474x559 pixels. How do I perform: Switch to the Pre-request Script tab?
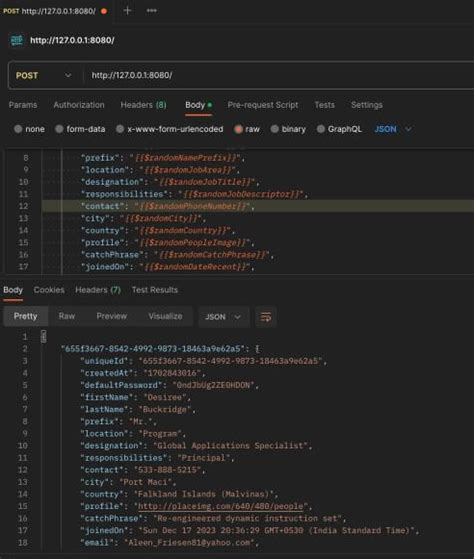[x=263, y=105]
